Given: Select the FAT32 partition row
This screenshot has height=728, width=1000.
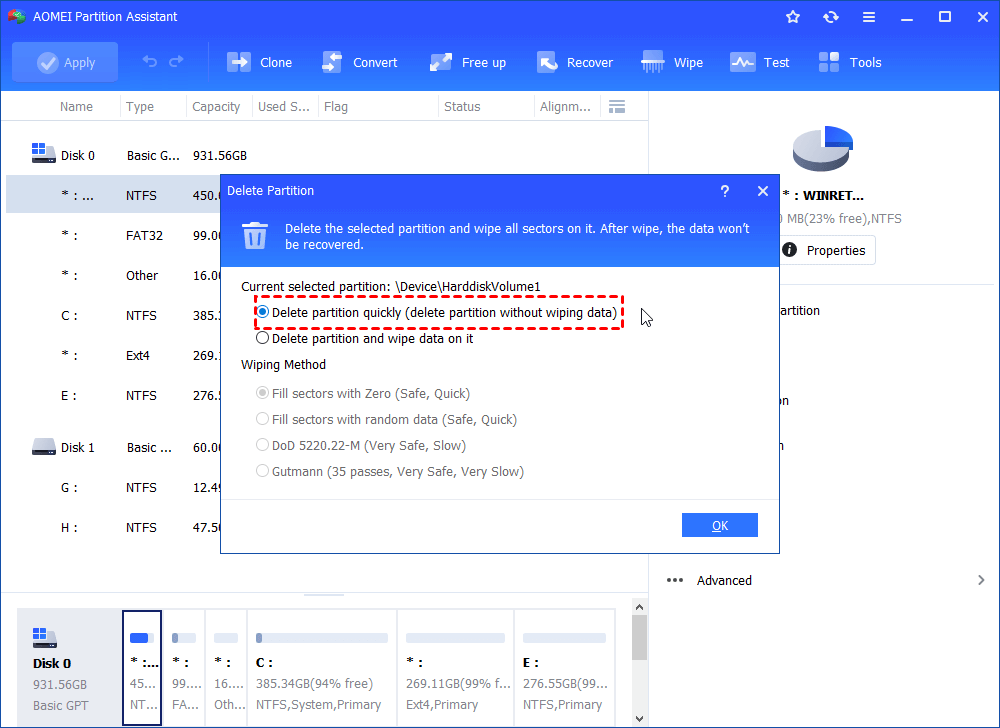Looking at the screenshot, I should point(114,235).
